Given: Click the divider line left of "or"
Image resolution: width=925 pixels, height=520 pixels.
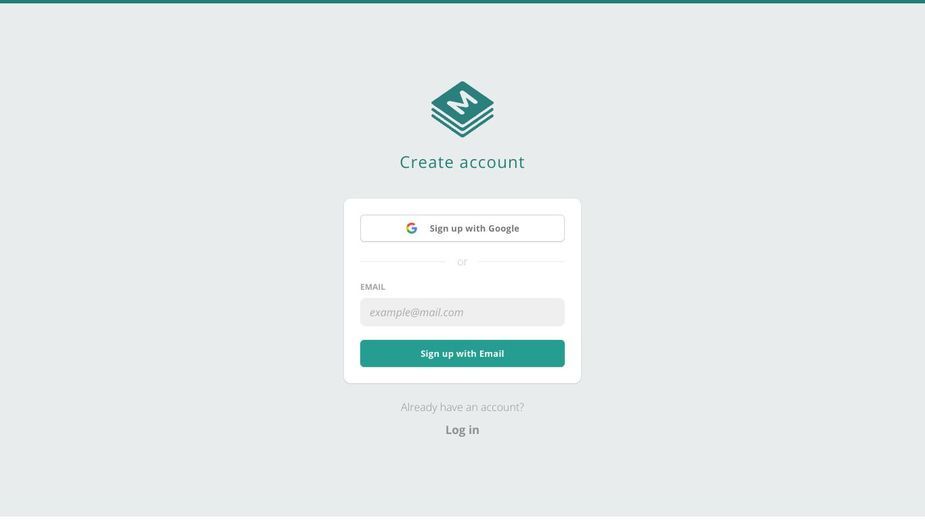Looking at the screenshot, I should pos(402,261).
